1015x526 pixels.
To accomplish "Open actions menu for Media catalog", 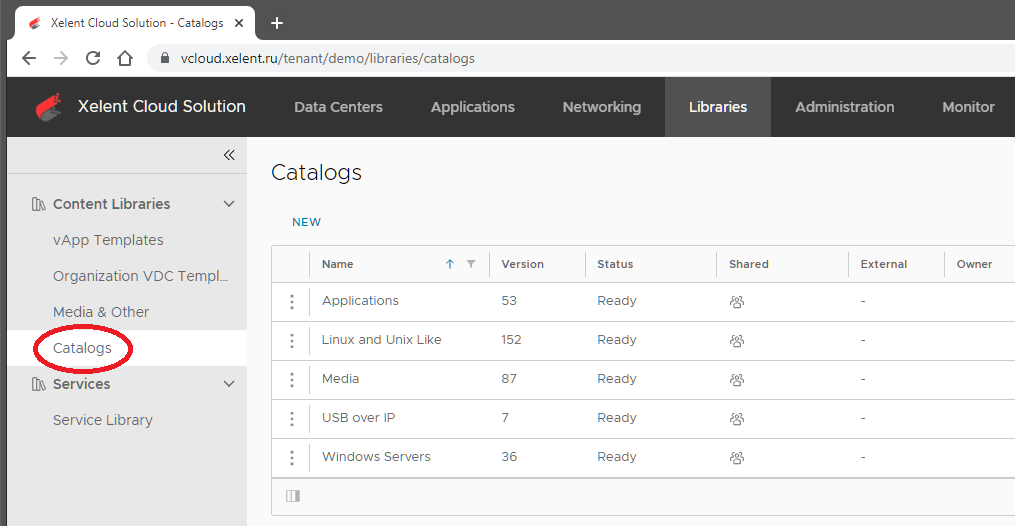I will point(292,380).
